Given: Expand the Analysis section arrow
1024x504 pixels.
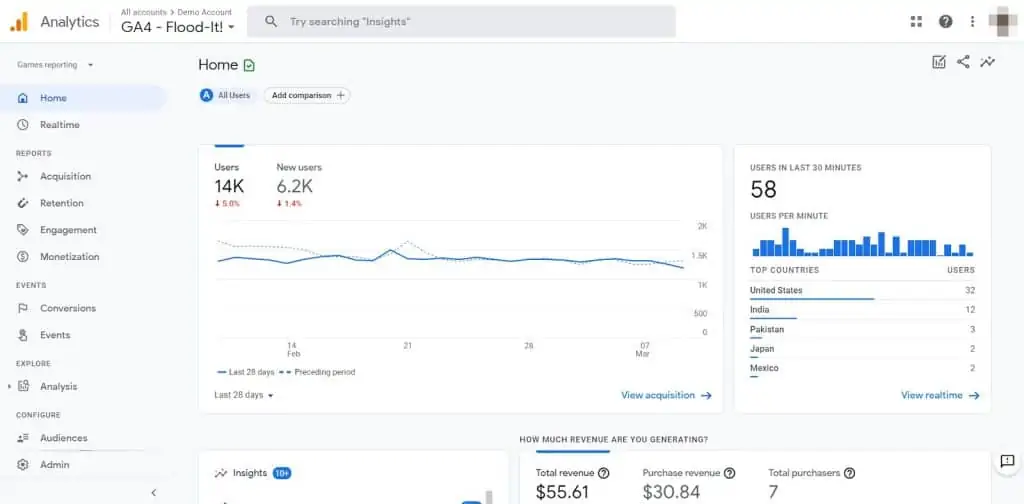Looking at the screenshot, I should 9,386.
